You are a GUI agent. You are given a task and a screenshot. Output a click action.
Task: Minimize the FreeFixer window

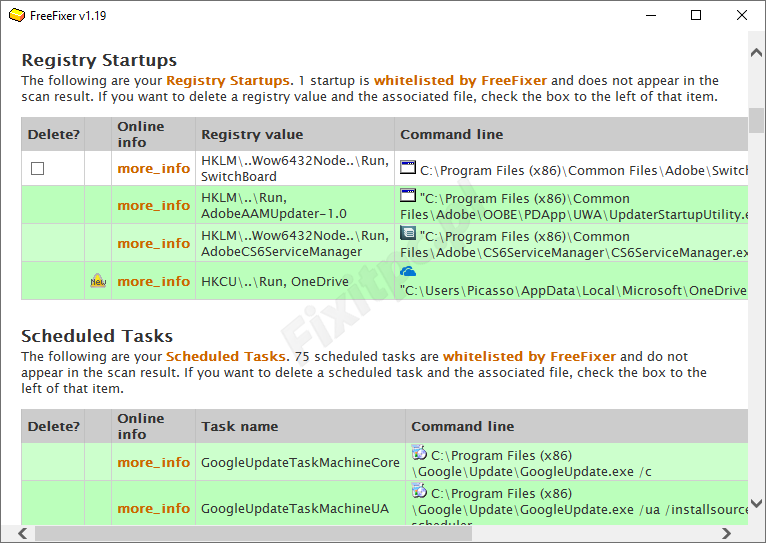pos(651,15)
